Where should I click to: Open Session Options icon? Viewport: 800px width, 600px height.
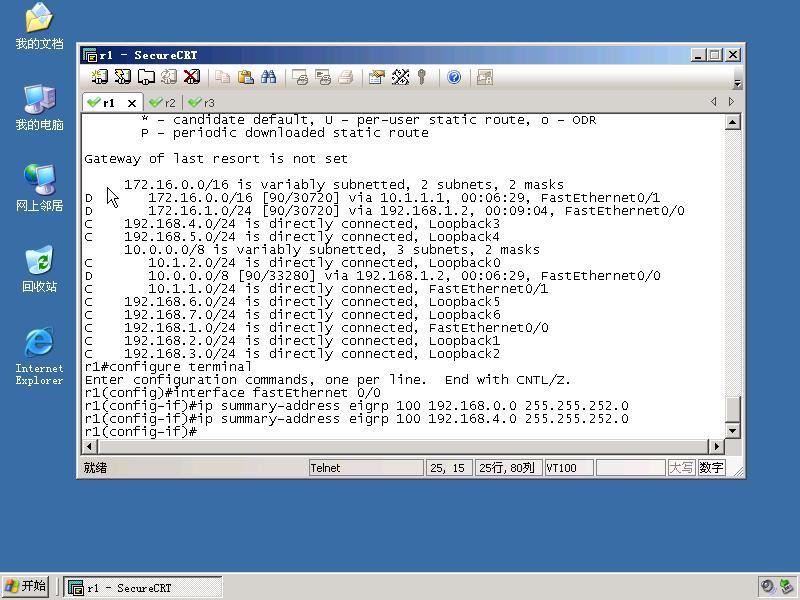377,77
